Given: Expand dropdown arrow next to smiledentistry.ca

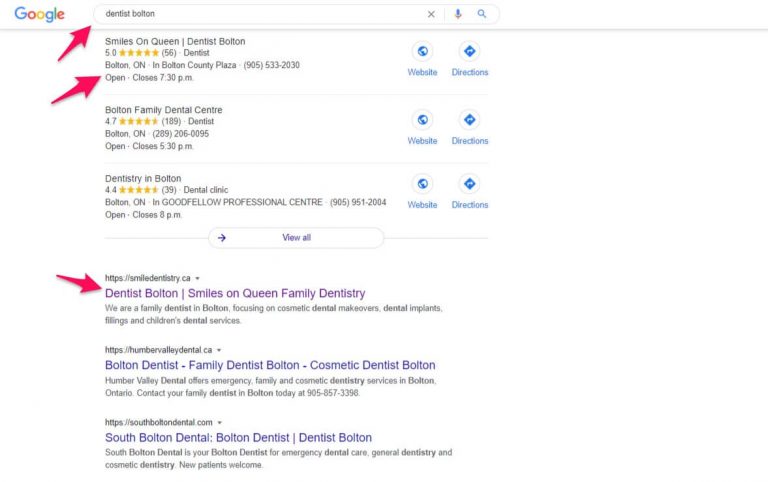Looking at the screenshot, I should [x=197, y=278].
